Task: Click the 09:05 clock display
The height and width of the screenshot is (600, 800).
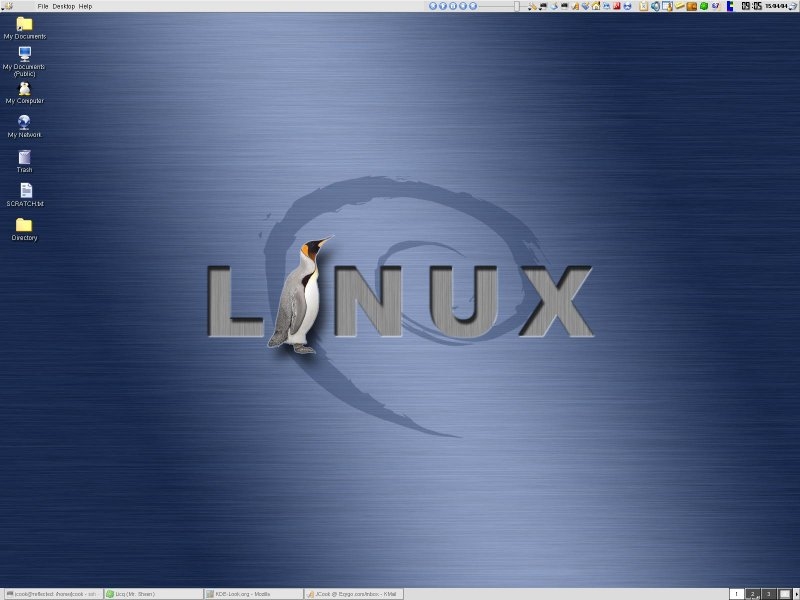Action: [751, 6]
